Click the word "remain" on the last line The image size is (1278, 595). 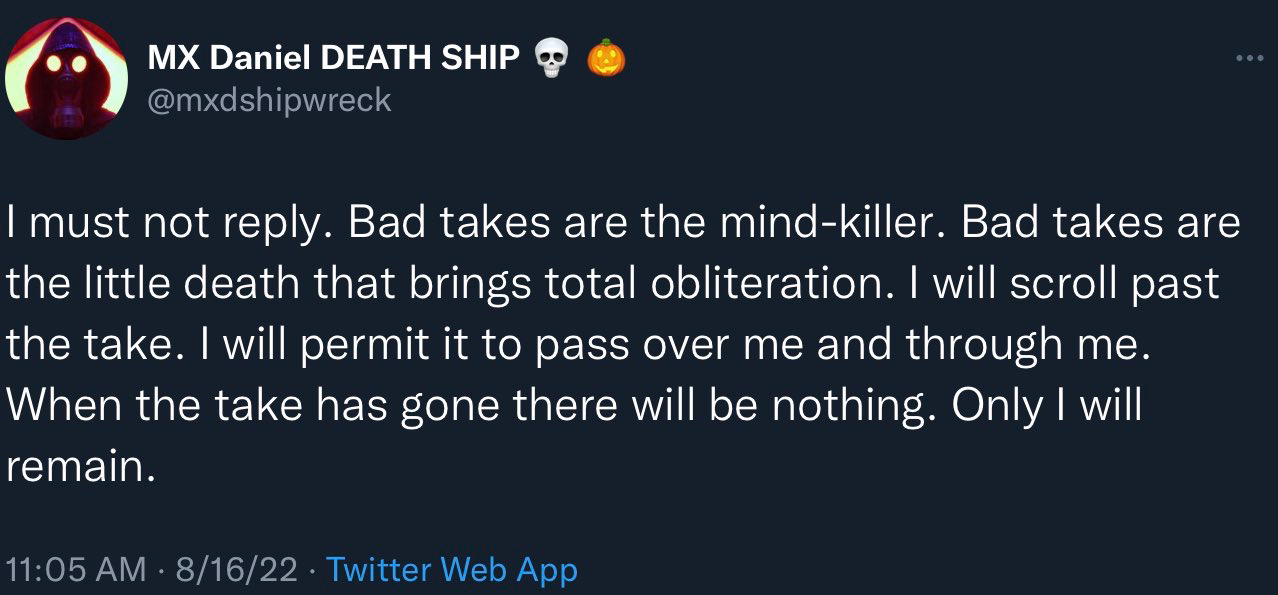pyautogui.click(x=76, y=468)
